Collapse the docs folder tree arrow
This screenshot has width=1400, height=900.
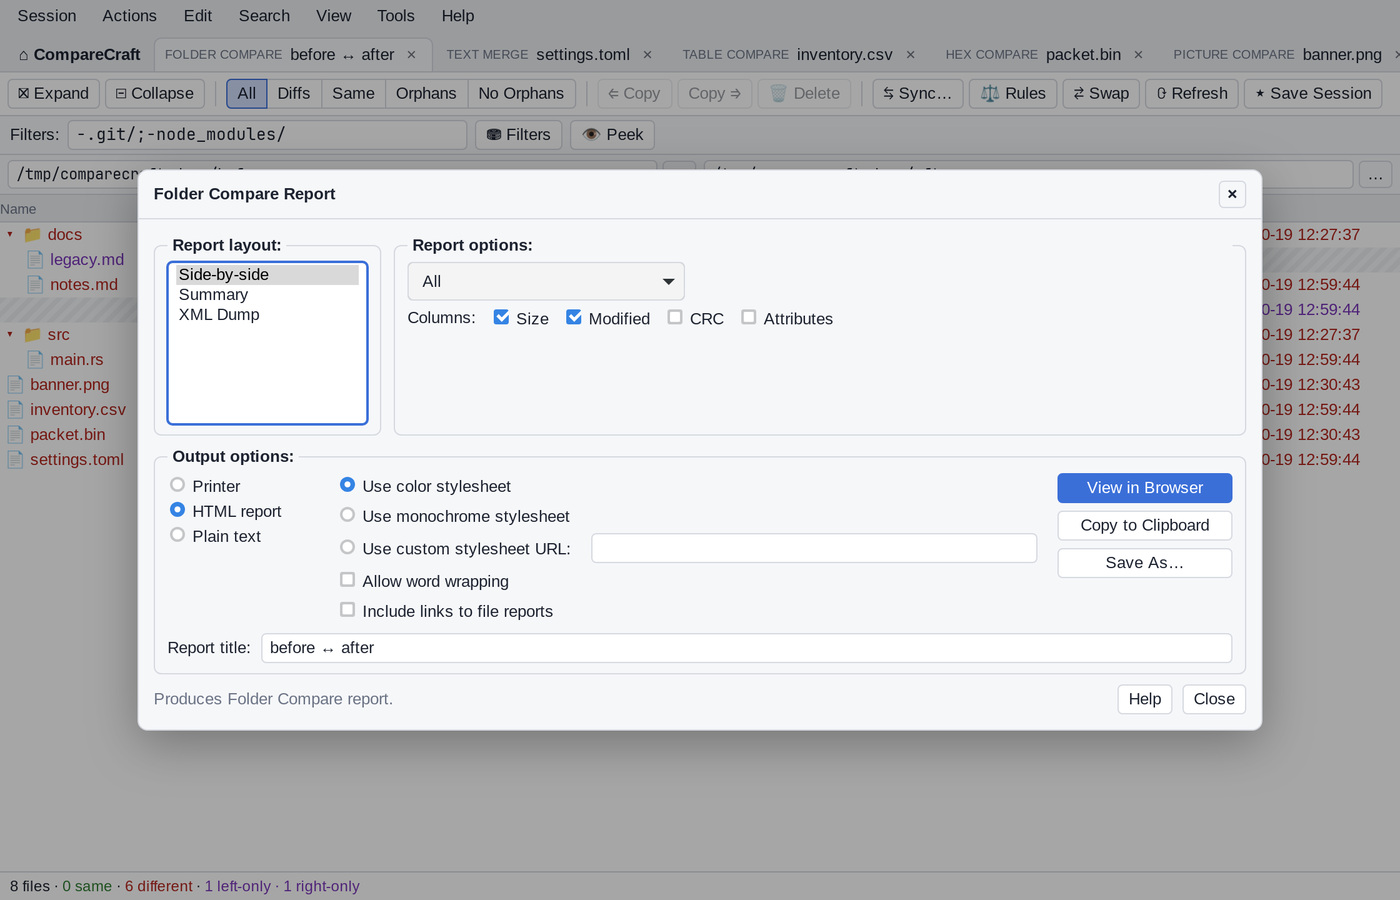pos(10,234)
